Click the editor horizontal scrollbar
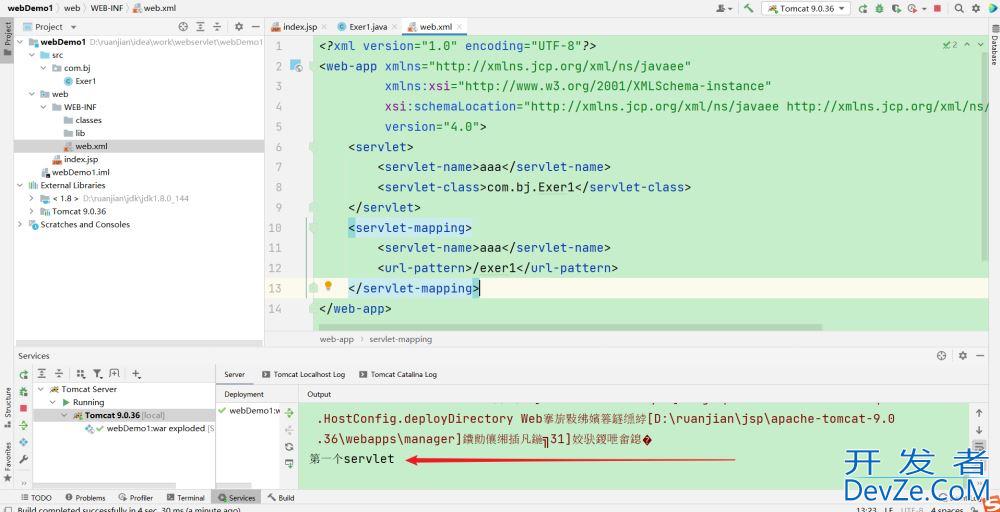 (x=571, y=327)
